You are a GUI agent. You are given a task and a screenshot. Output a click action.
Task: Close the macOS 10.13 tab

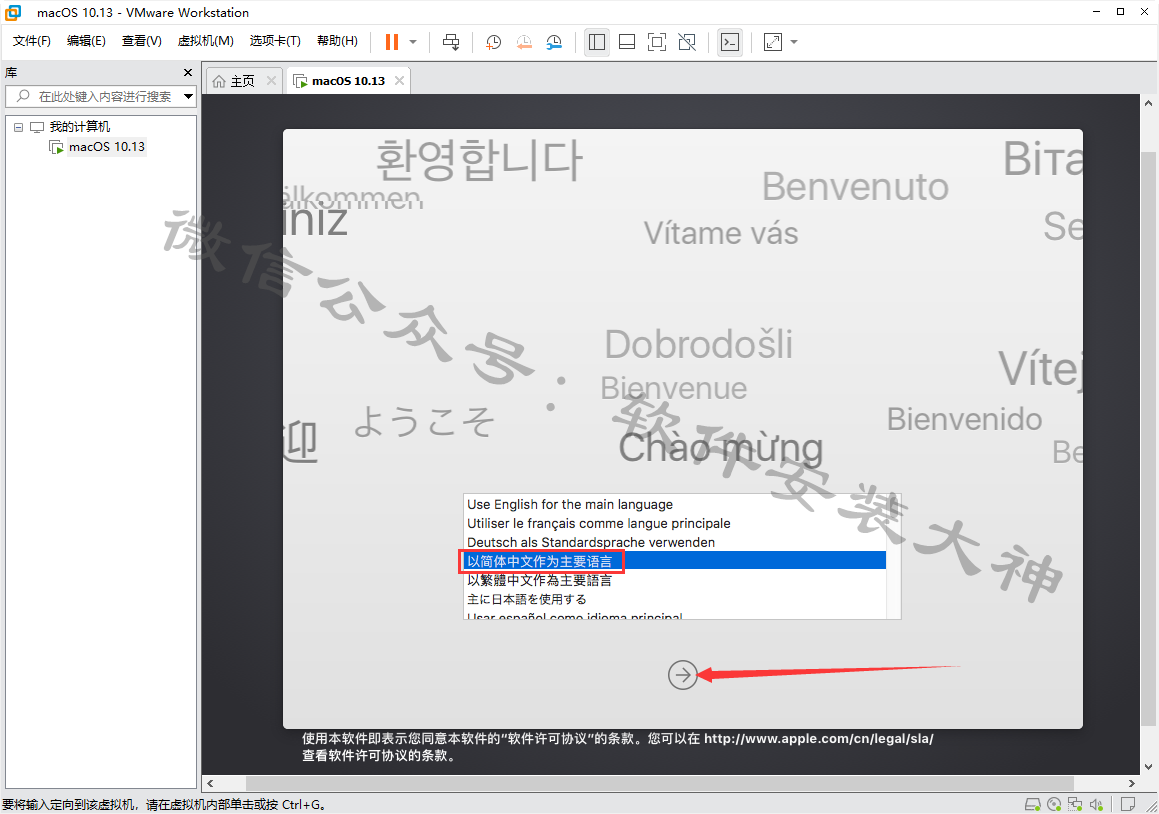(399, 81)
